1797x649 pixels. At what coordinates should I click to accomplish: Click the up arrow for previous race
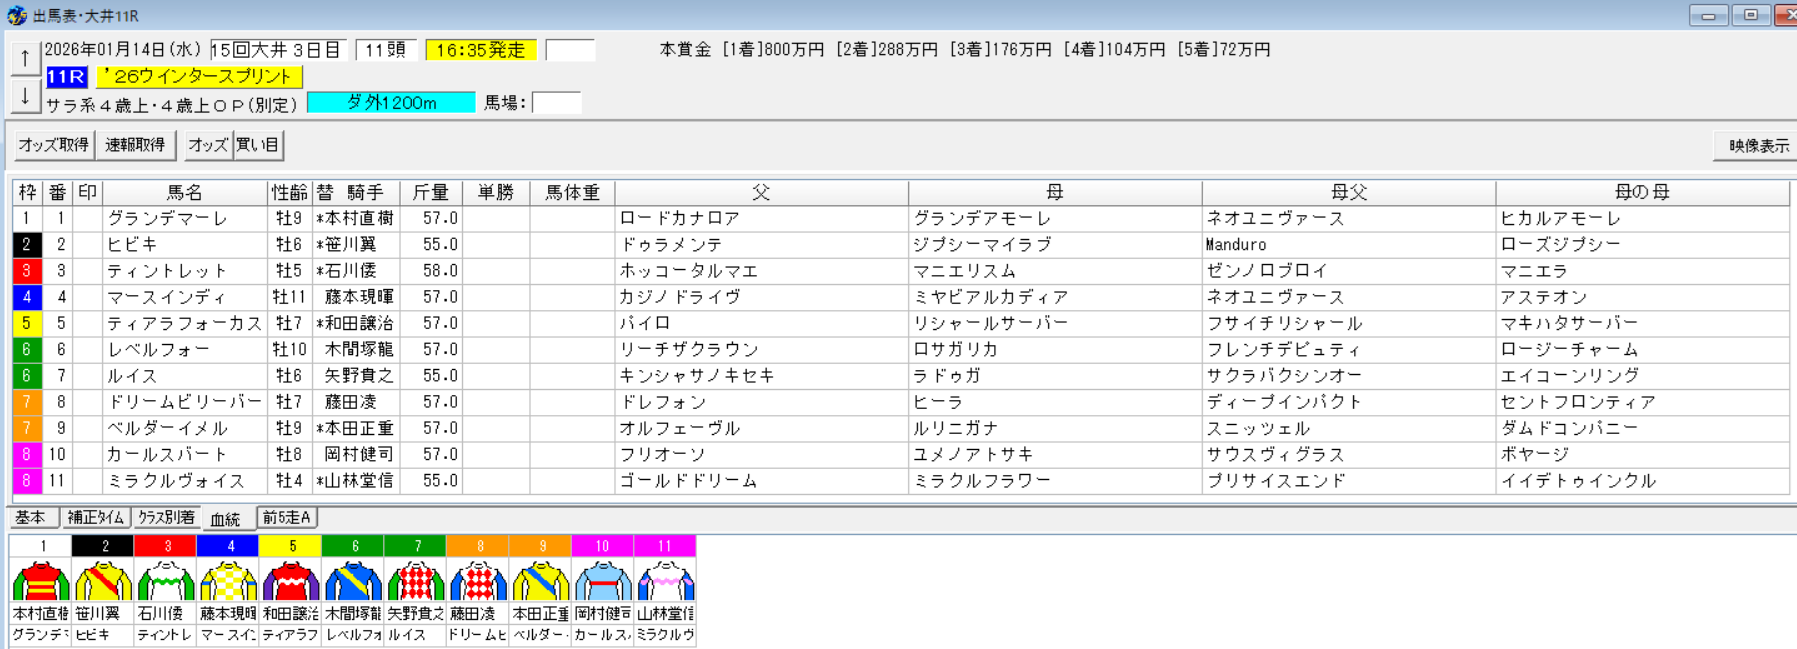point(25,59)
